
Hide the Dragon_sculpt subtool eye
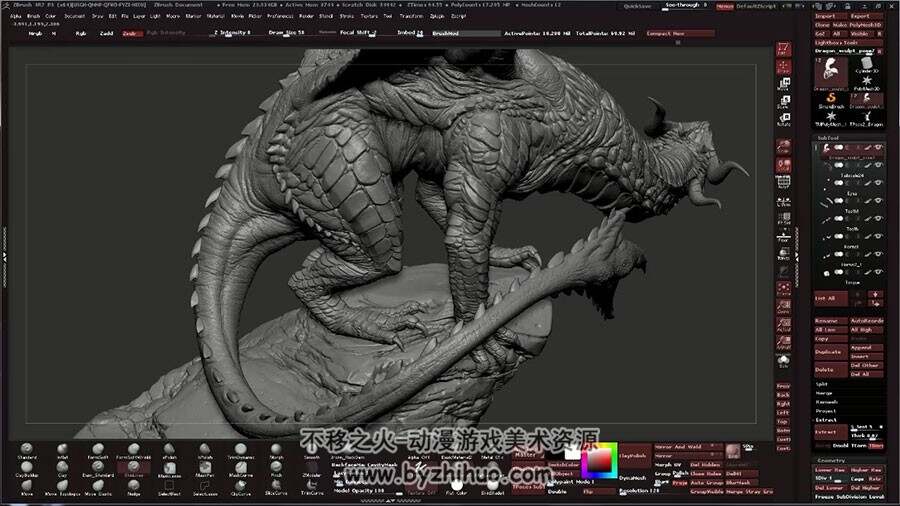(878, 147)
